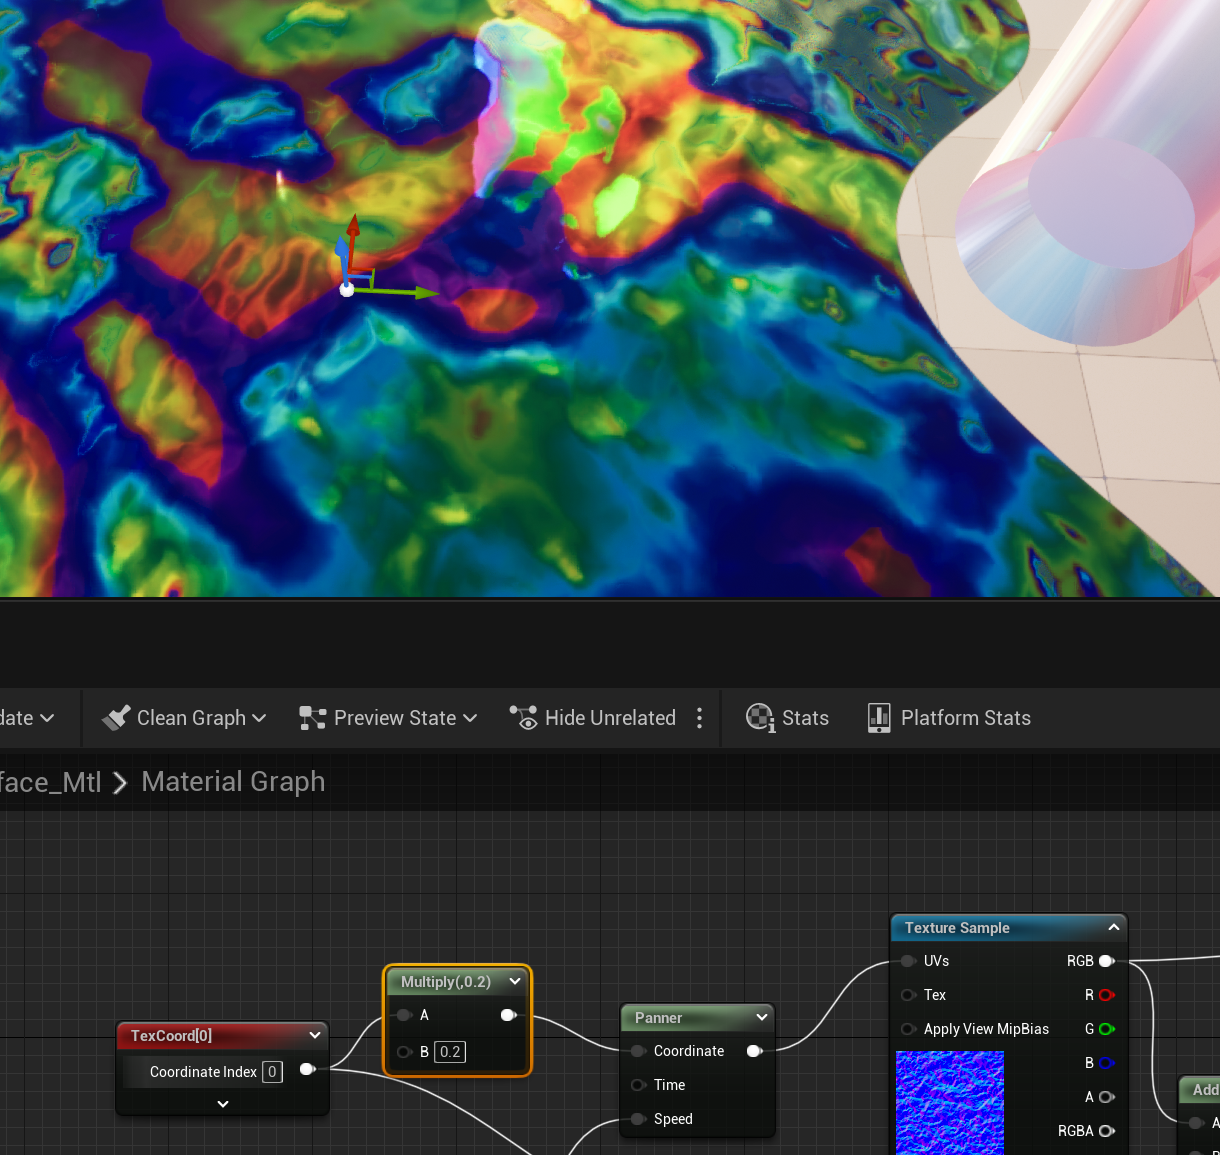
Task: Click the Panner Time input pin
Action: (638, 1085)
